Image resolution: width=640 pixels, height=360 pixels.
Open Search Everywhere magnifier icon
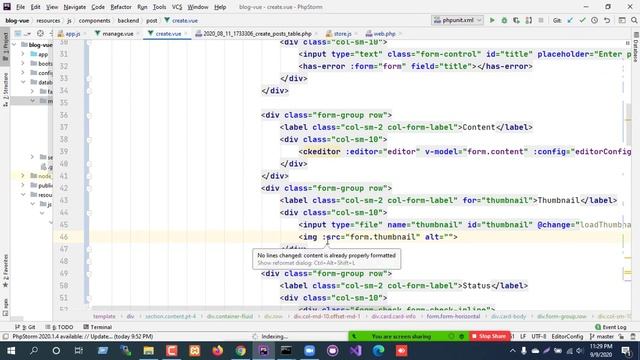(634, 20)
